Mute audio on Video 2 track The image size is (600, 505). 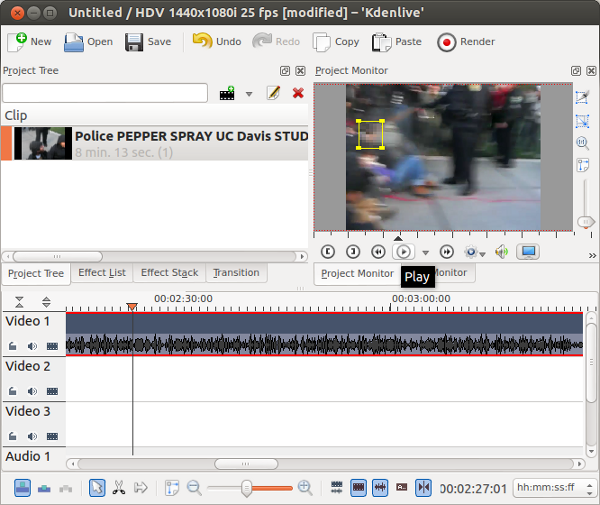pos(32,391)
